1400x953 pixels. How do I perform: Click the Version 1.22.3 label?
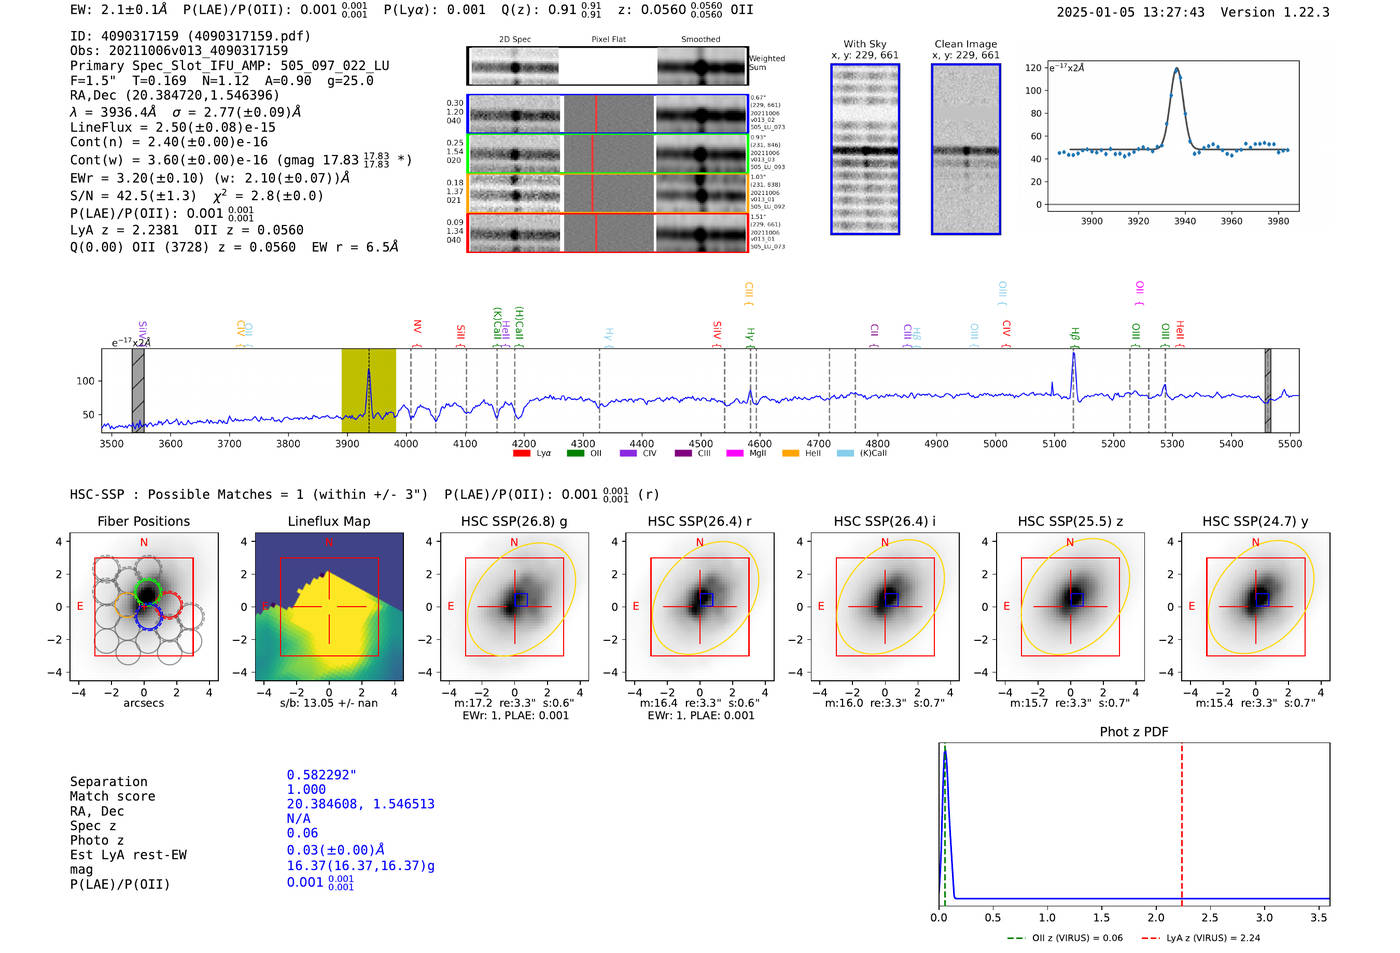pos(1275,12)
